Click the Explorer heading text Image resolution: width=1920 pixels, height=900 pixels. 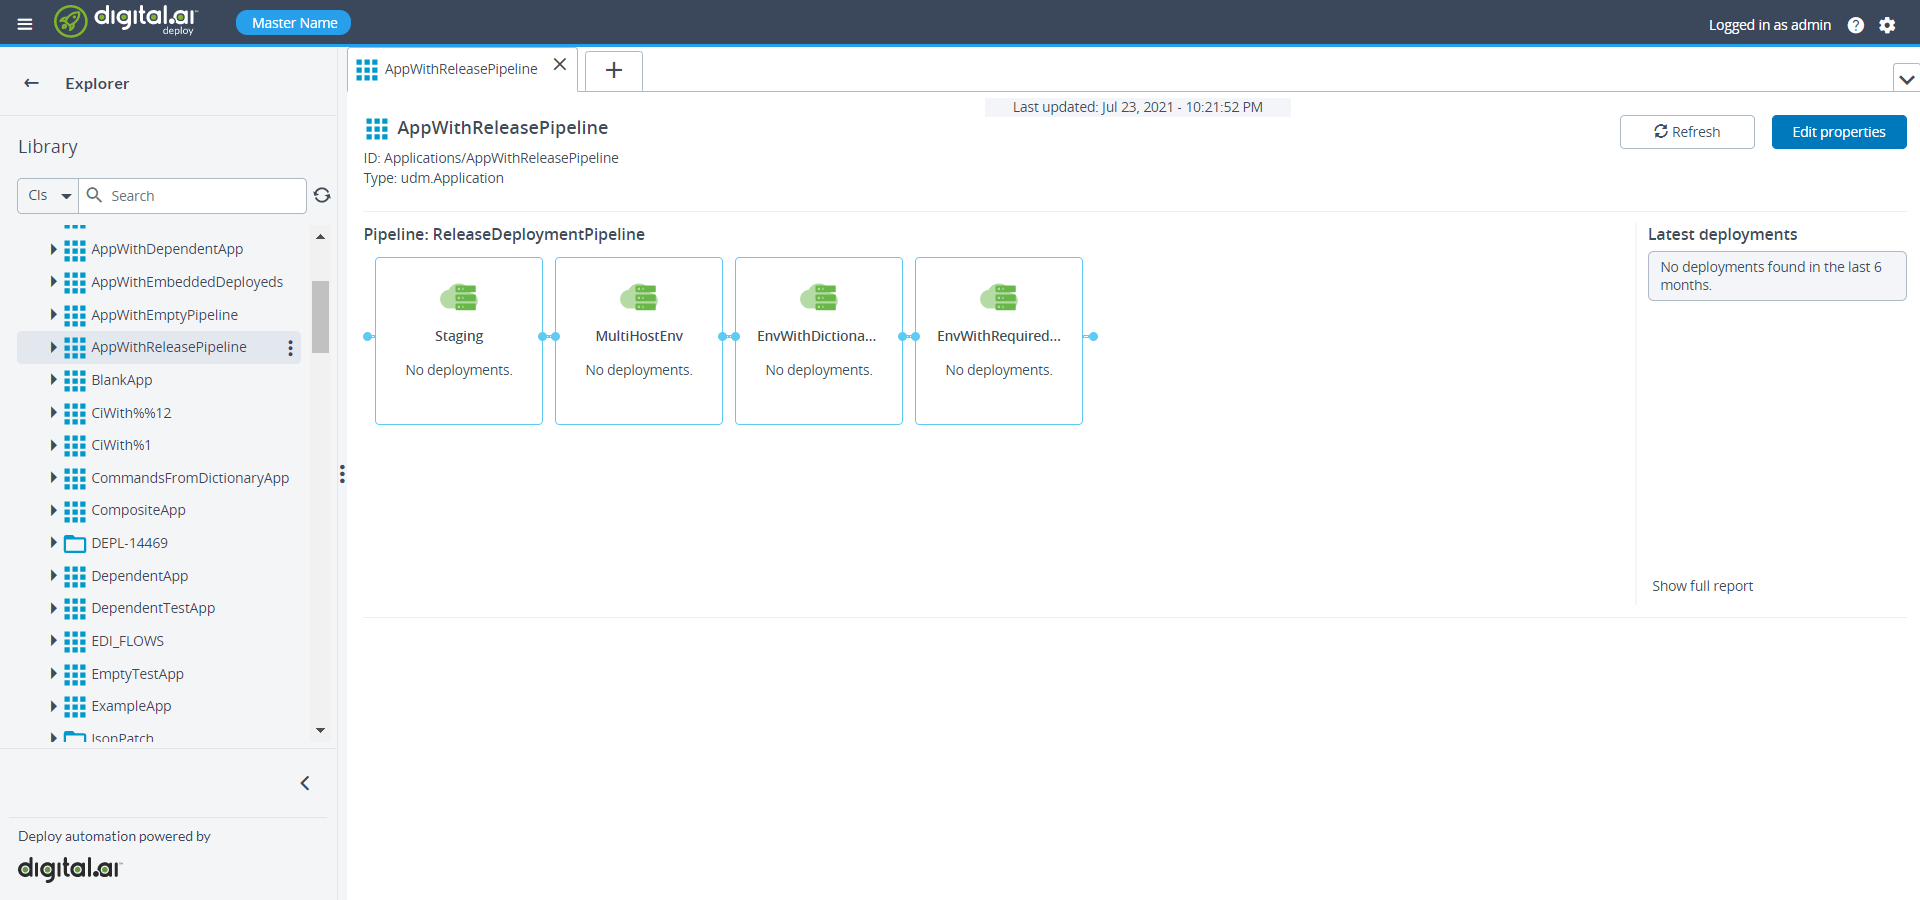click(x=97, y=84)
